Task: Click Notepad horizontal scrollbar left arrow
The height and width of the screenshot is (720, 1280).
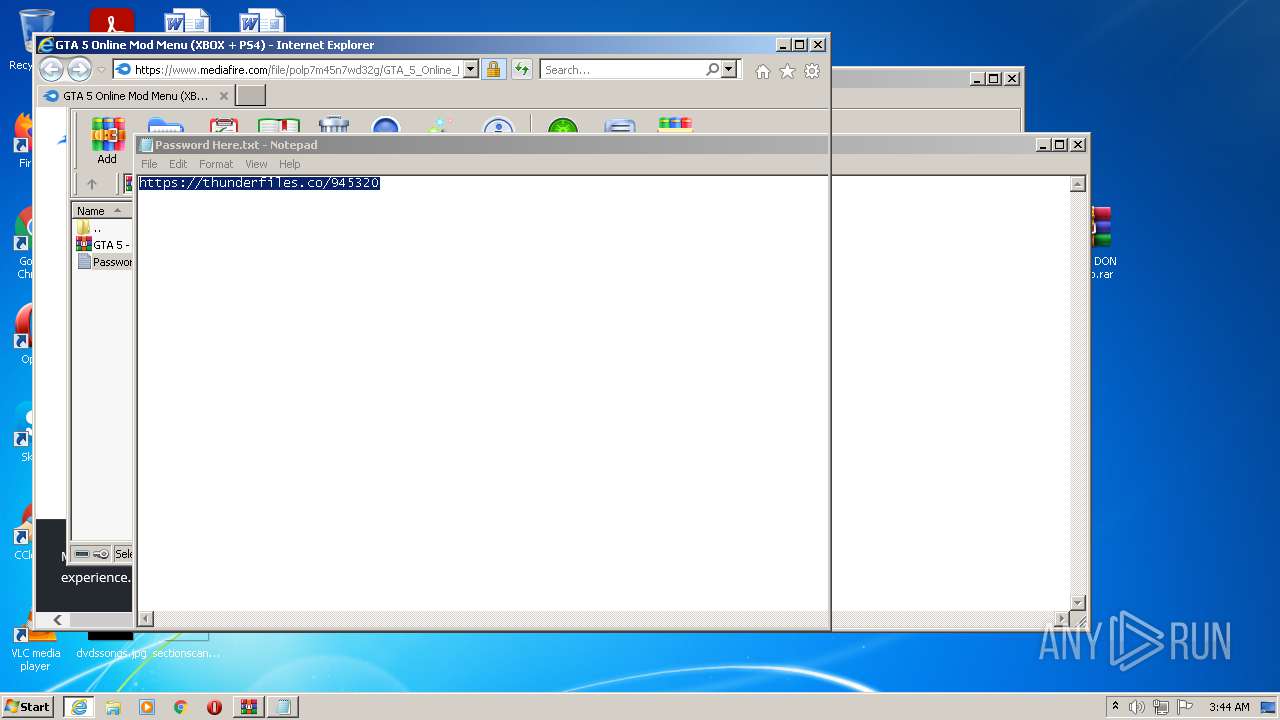Action: [x=146, y=619]
